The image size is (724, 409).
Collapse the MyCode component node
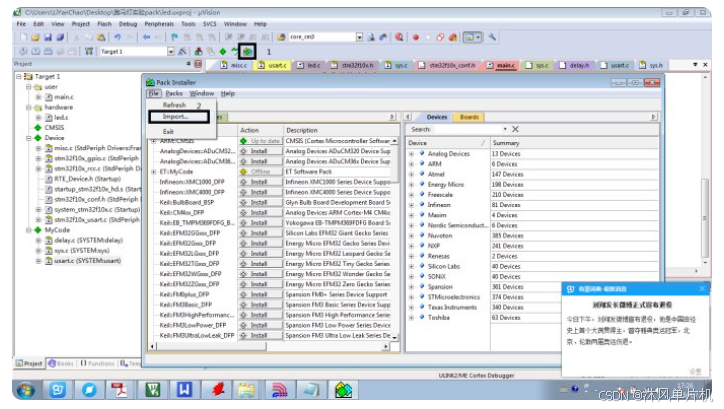pos(29,230)
